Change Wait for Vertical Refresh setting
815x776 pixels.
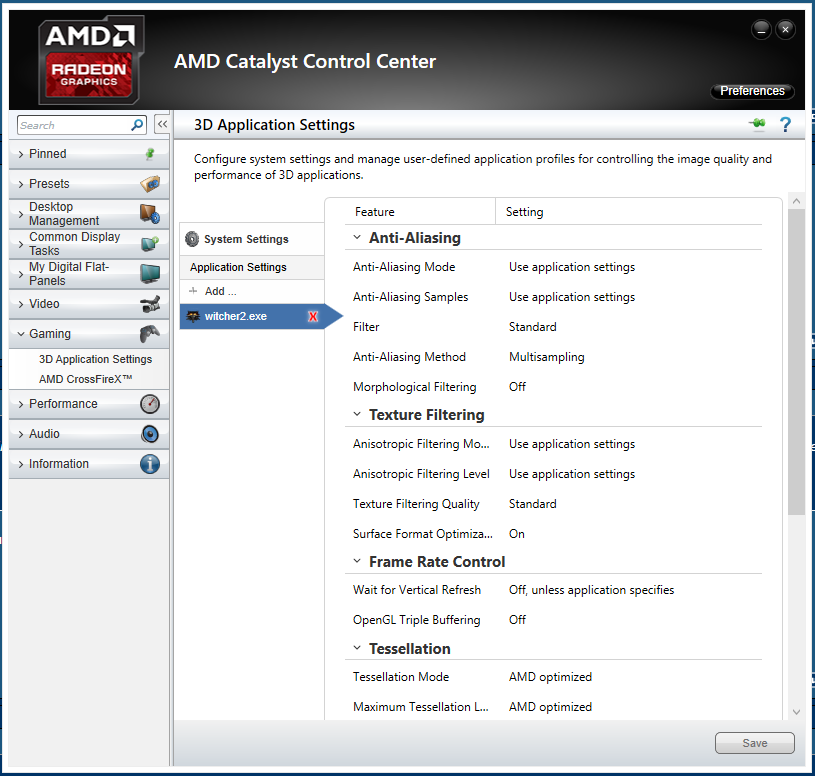tap(591, 590)
